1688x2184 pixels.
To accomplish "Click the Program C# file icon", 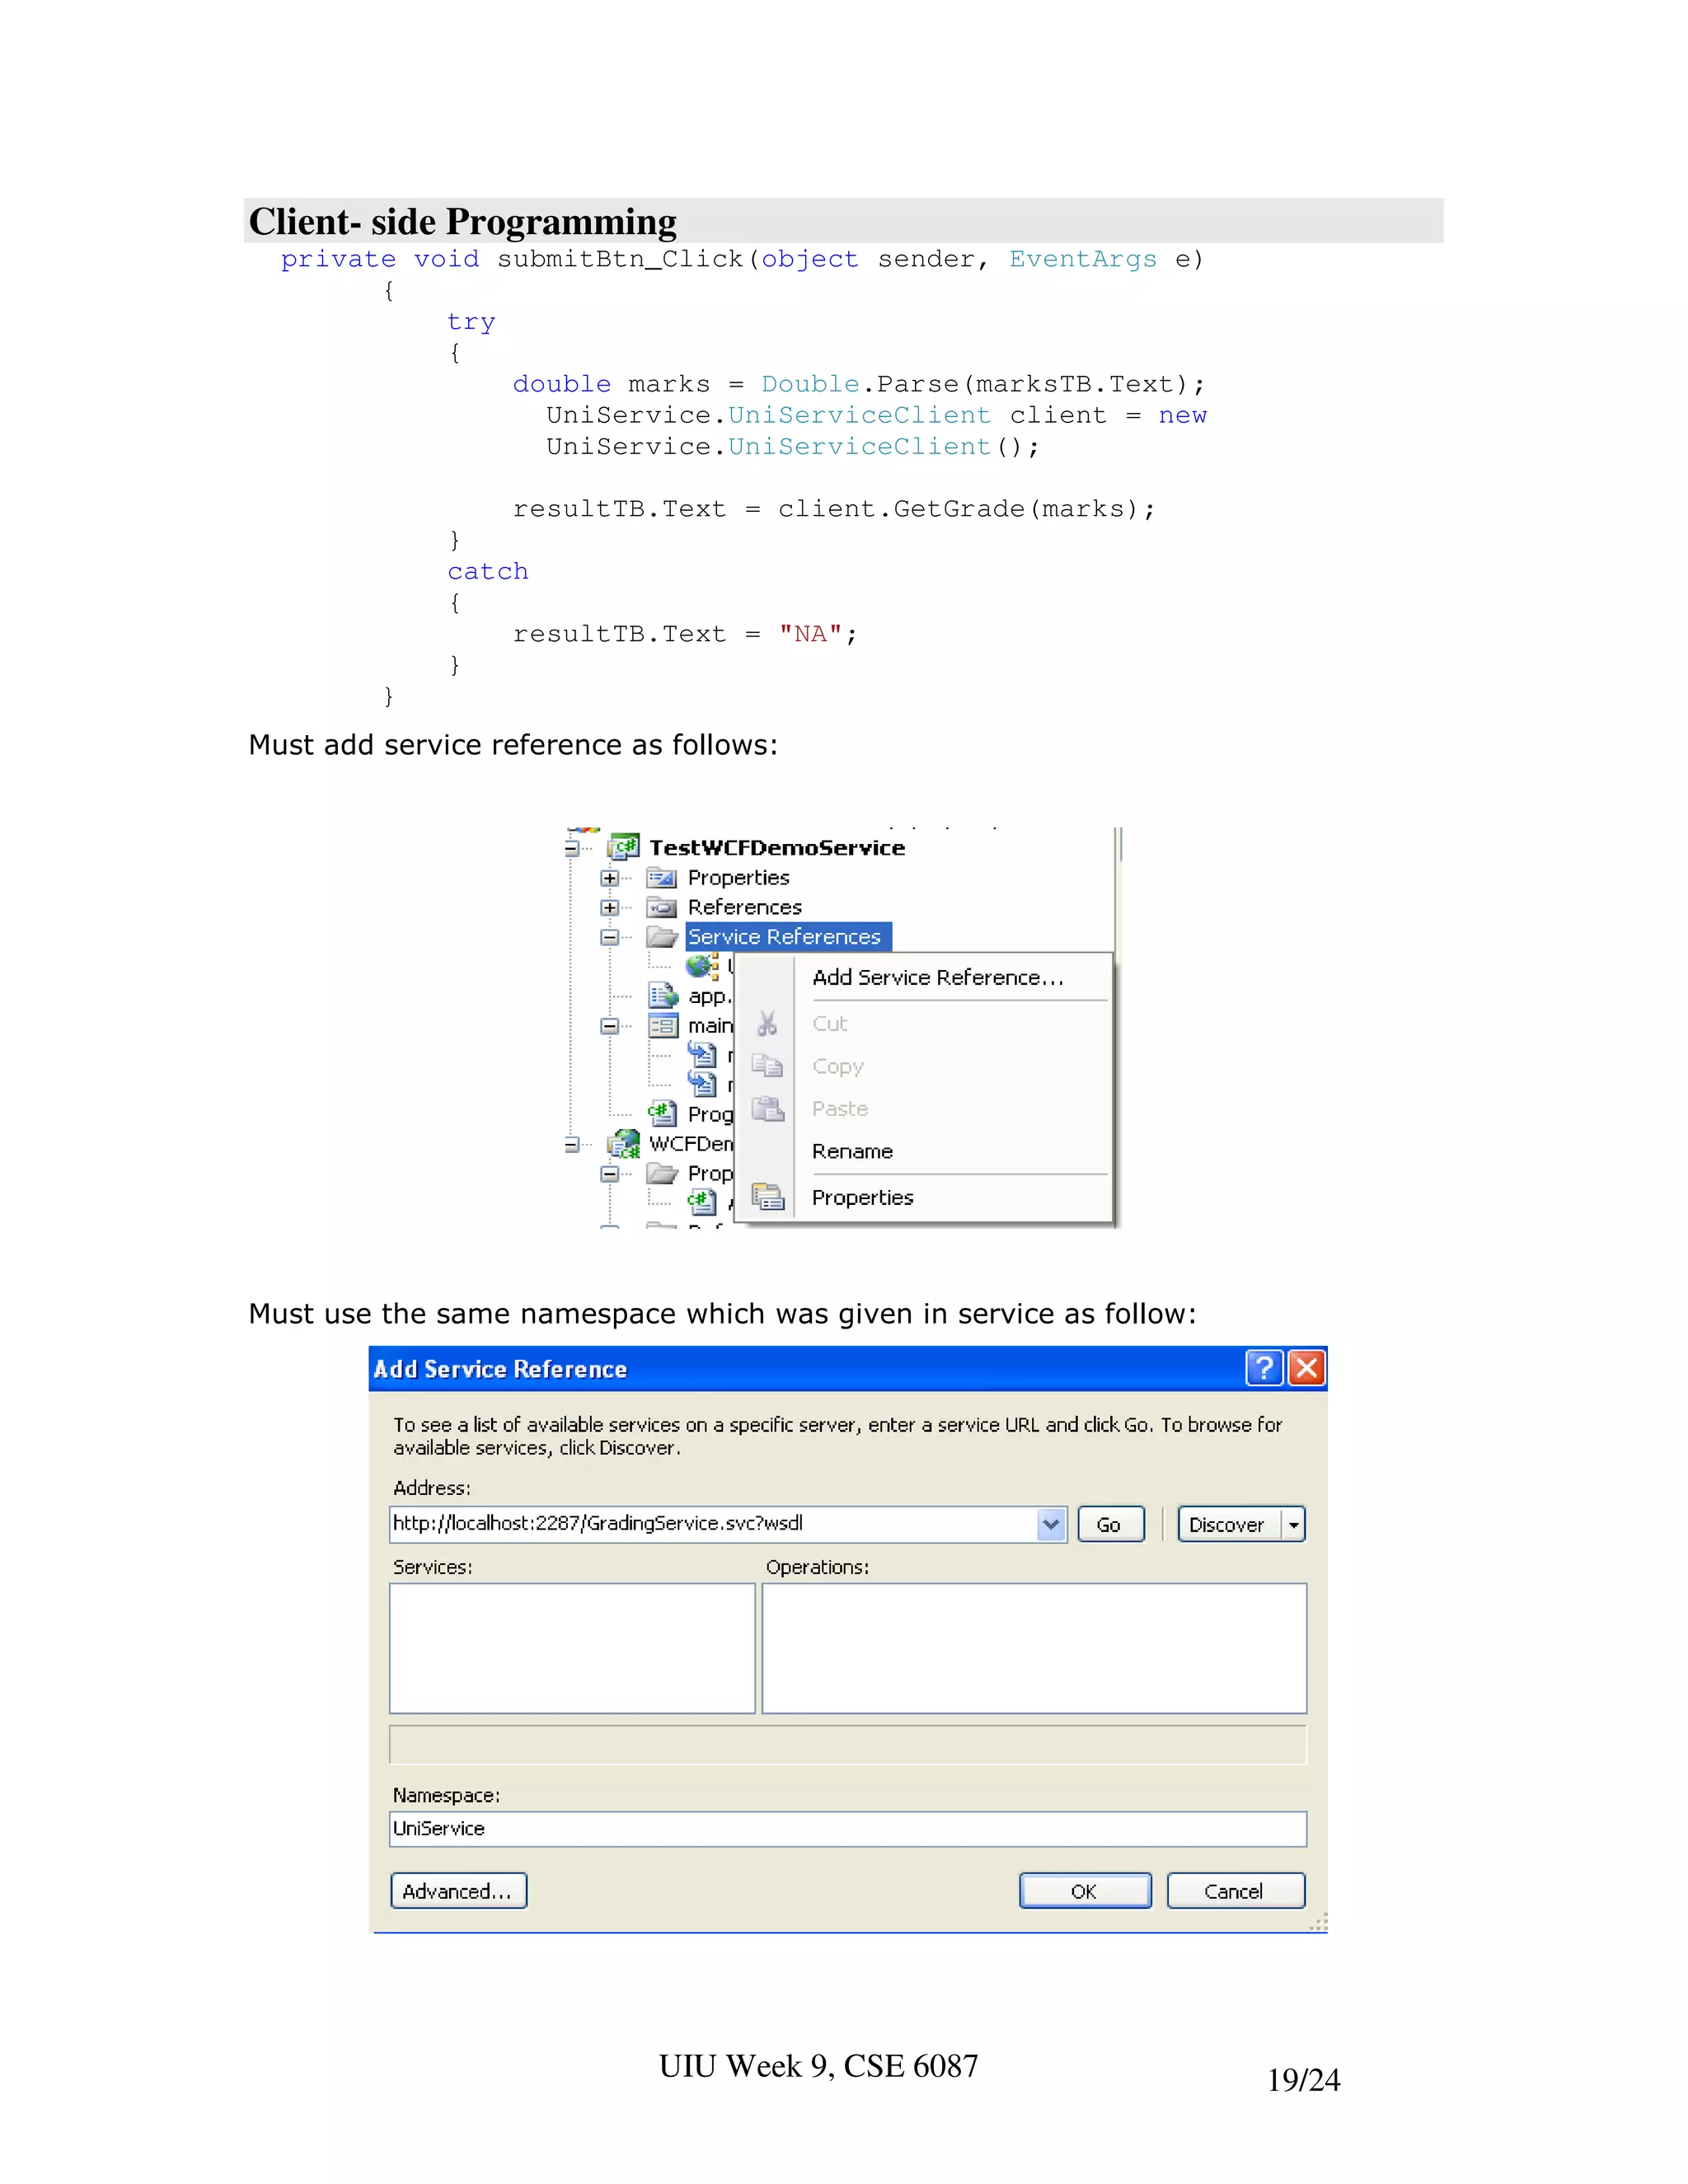I will 662,1113.
